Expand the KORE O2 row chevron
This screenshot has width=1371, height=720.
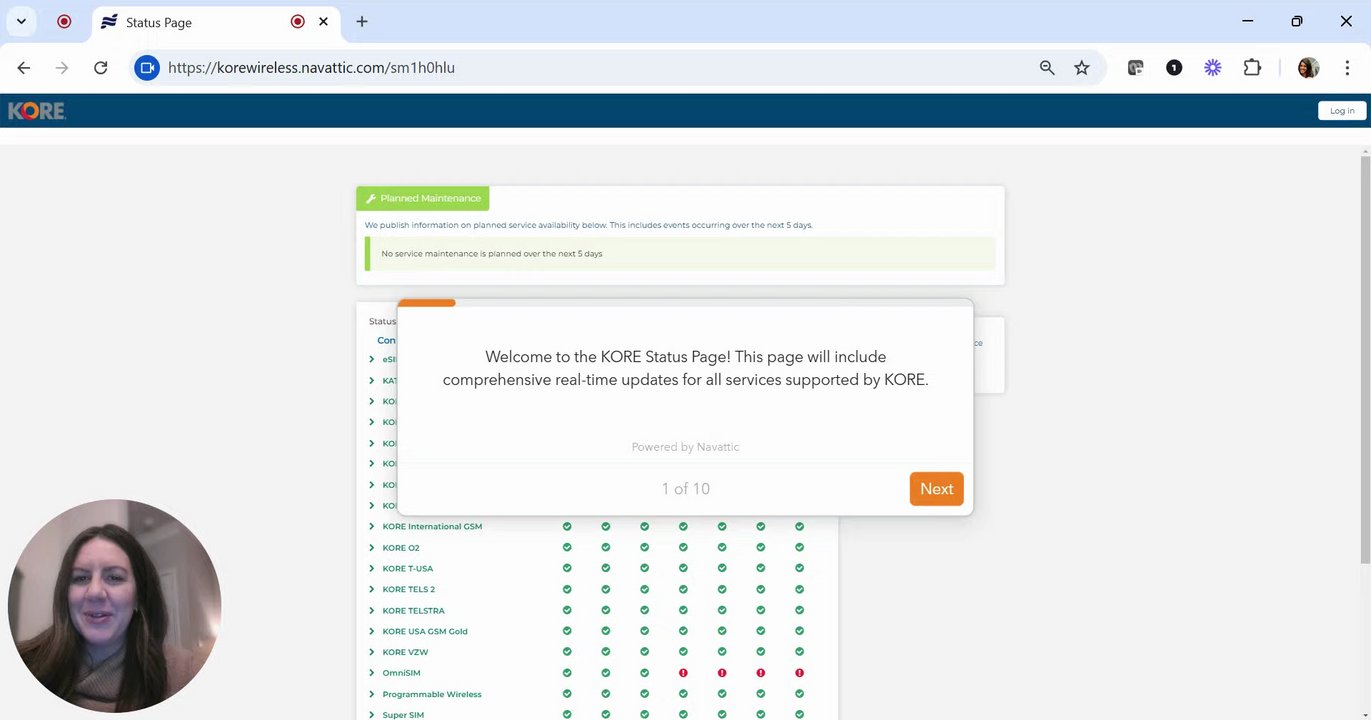[372, 547]
